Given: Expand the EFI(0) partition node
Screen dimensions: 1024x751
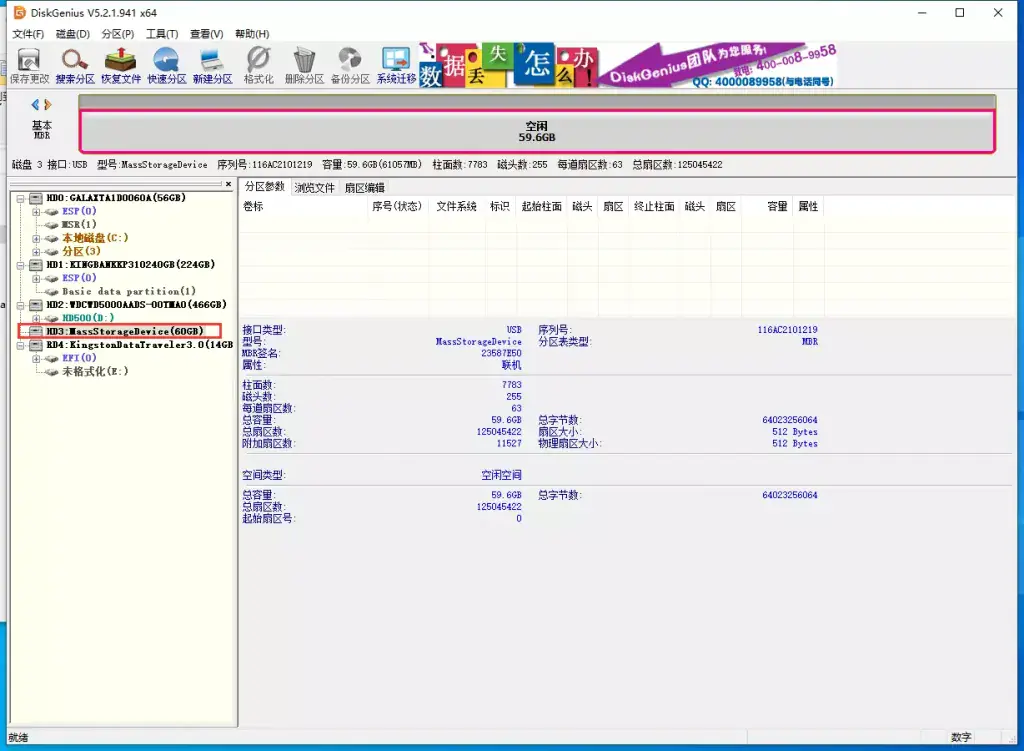Looking at the screenshot, I should 37,359.
